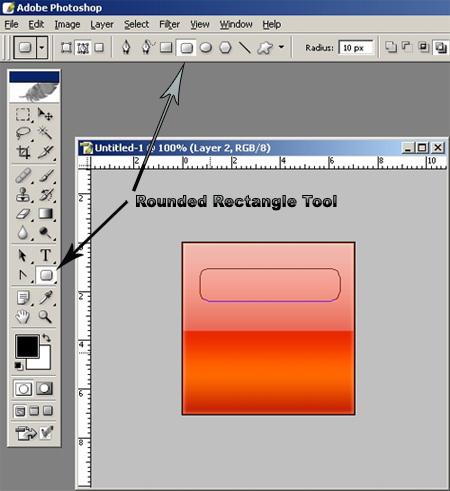Image resolution: width=450 pixels, height=491 pixels.
Task: Switch to Standard Mode editing
Action: (x=23, y=388)
